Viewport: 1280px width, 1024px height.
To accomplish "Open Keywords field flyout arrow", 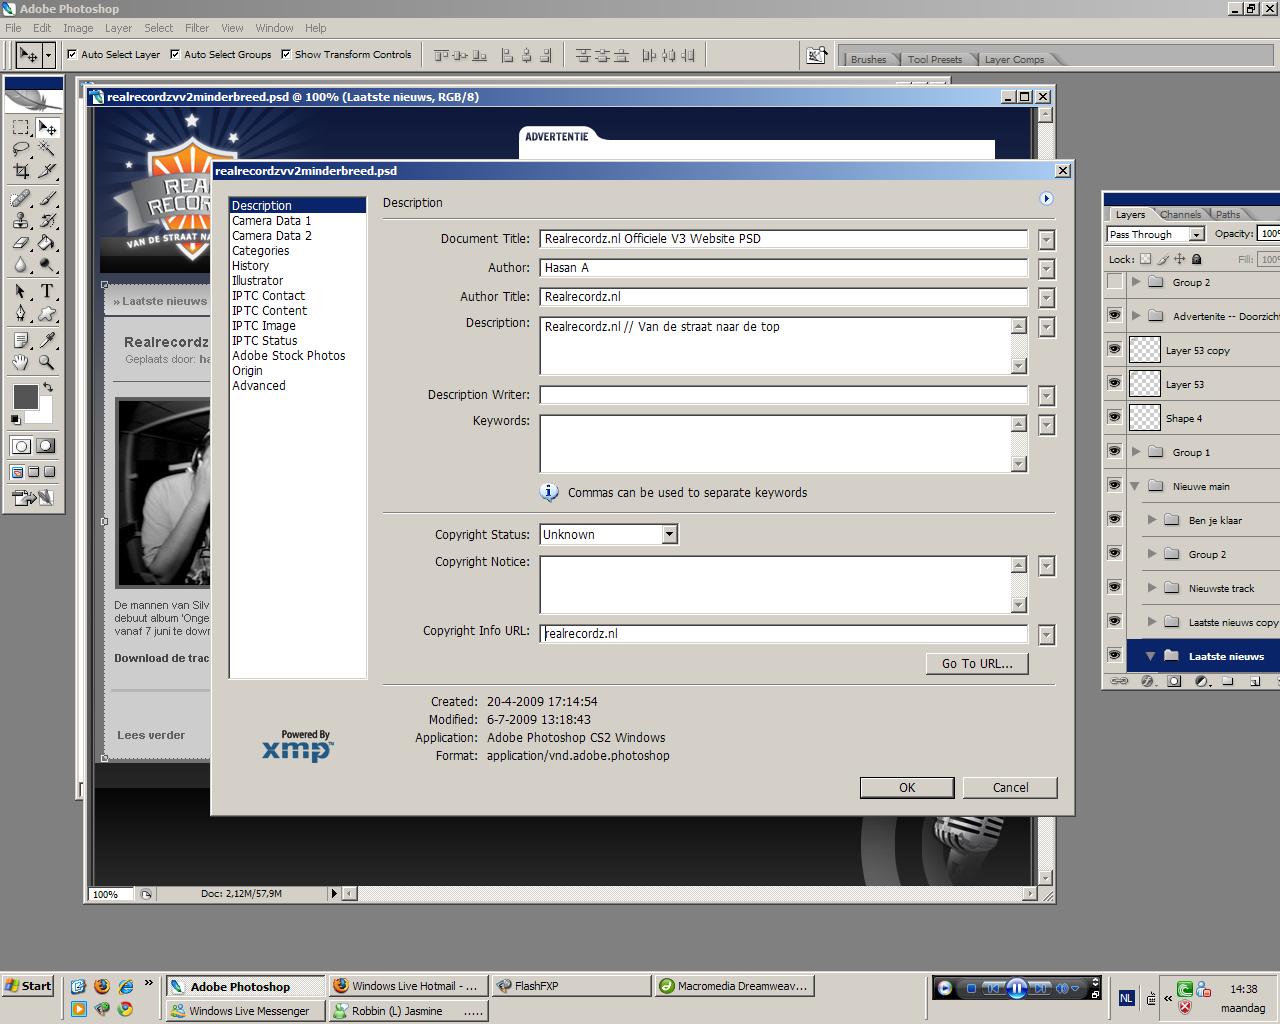I will tap(1046, 426).
